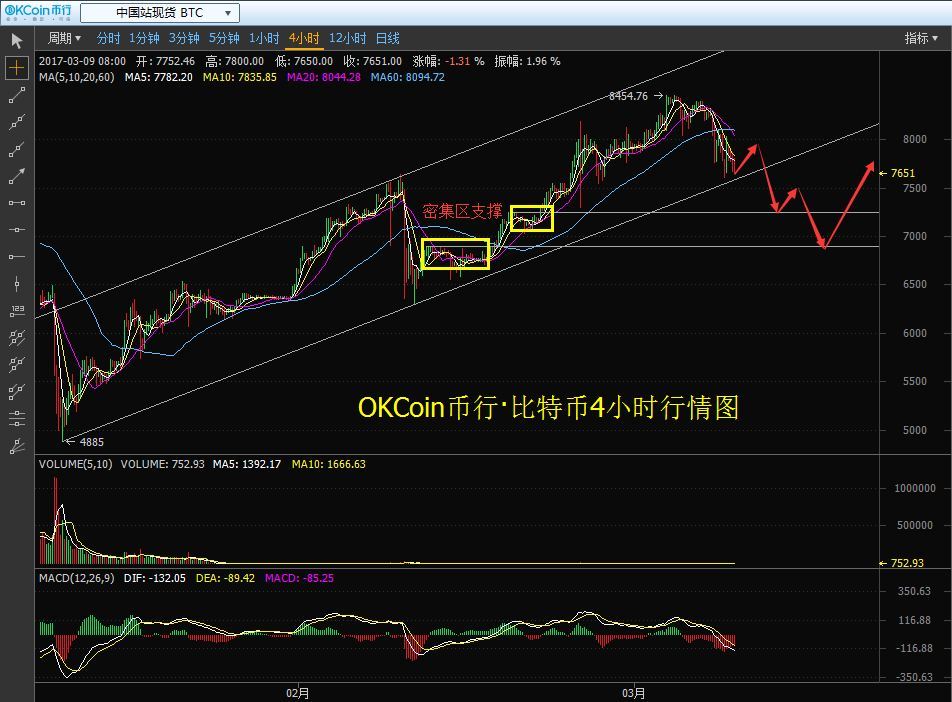Open the 中国站现货 BTC market dropdown
The height and width of the screenshot is (702, 952).
click(160, 13)
